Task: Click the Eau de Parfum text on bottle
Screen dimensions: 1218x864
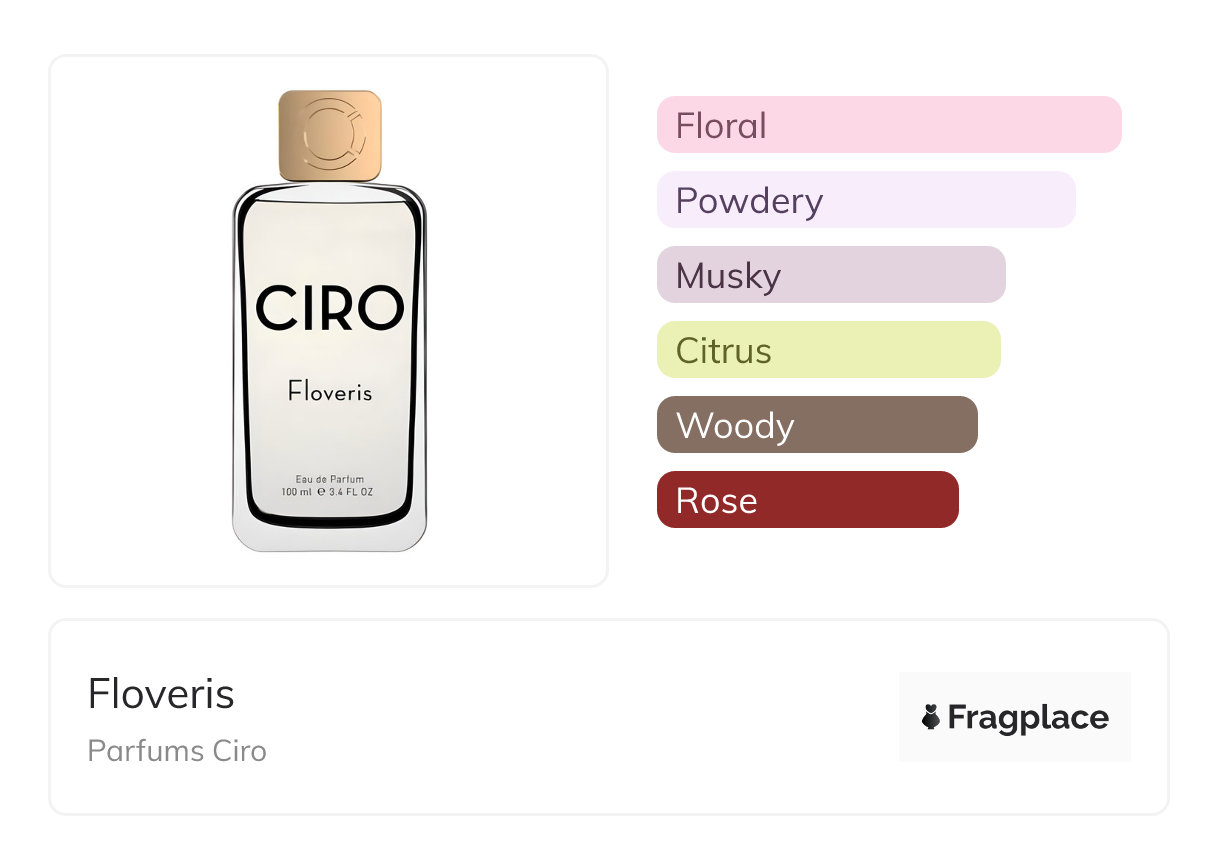Action: [330, 479]
